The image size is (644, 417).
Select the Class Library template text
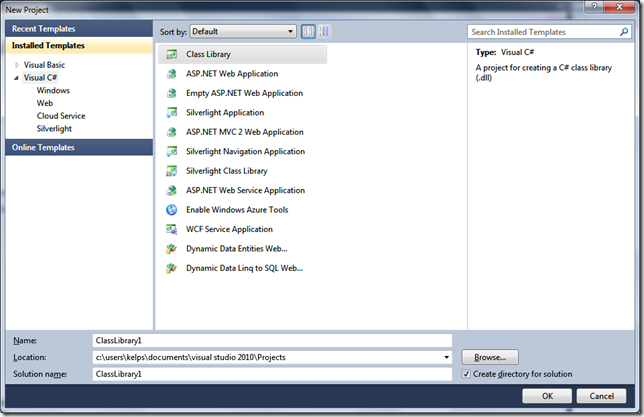coord(208,54)
